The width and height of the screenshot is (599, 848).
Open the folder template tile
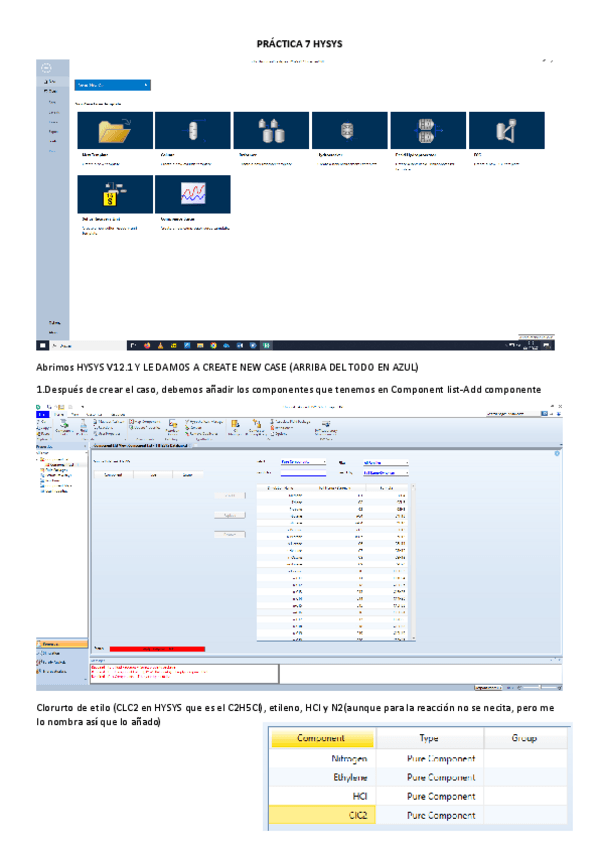point(115,130)
